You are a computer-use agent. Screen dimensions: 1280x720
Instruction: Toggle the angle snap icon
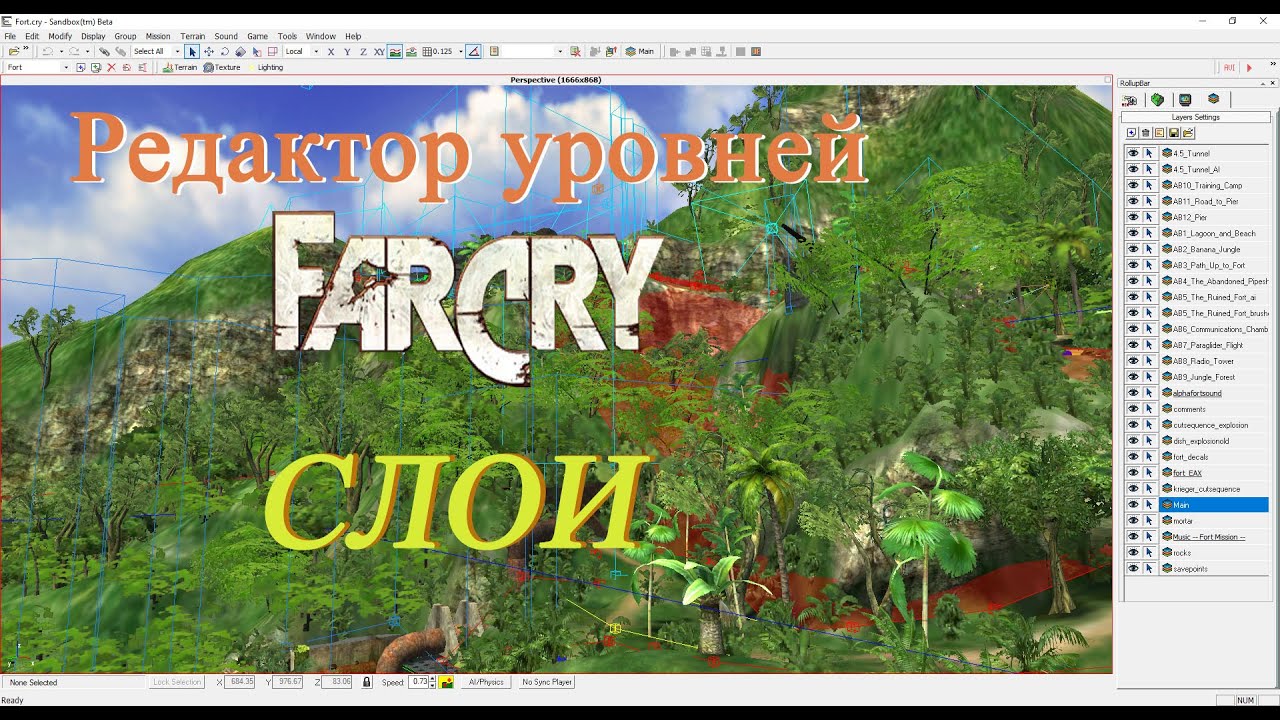[474, 51]
